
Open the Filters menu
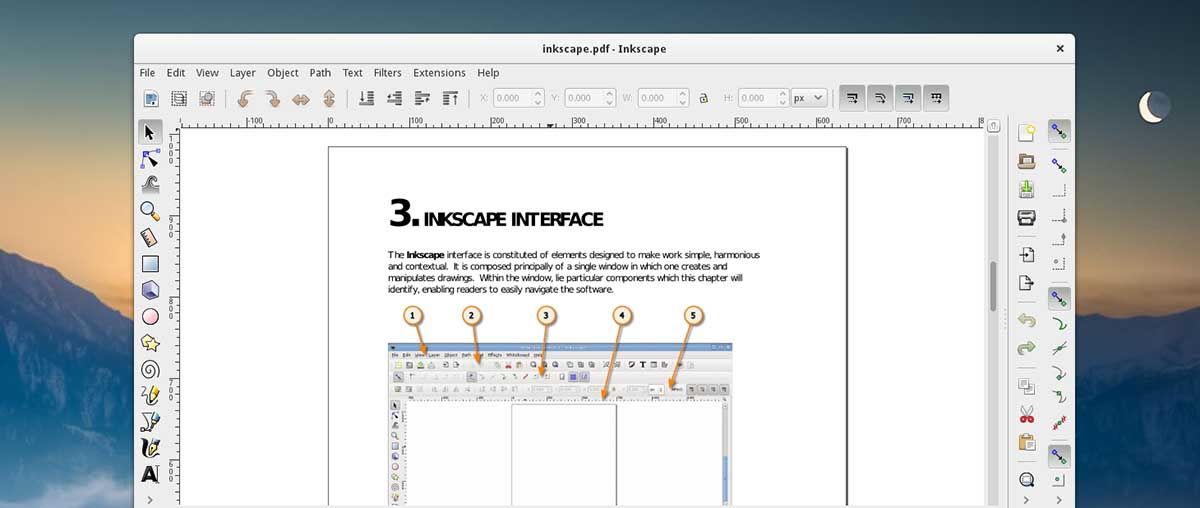[388, 73]
